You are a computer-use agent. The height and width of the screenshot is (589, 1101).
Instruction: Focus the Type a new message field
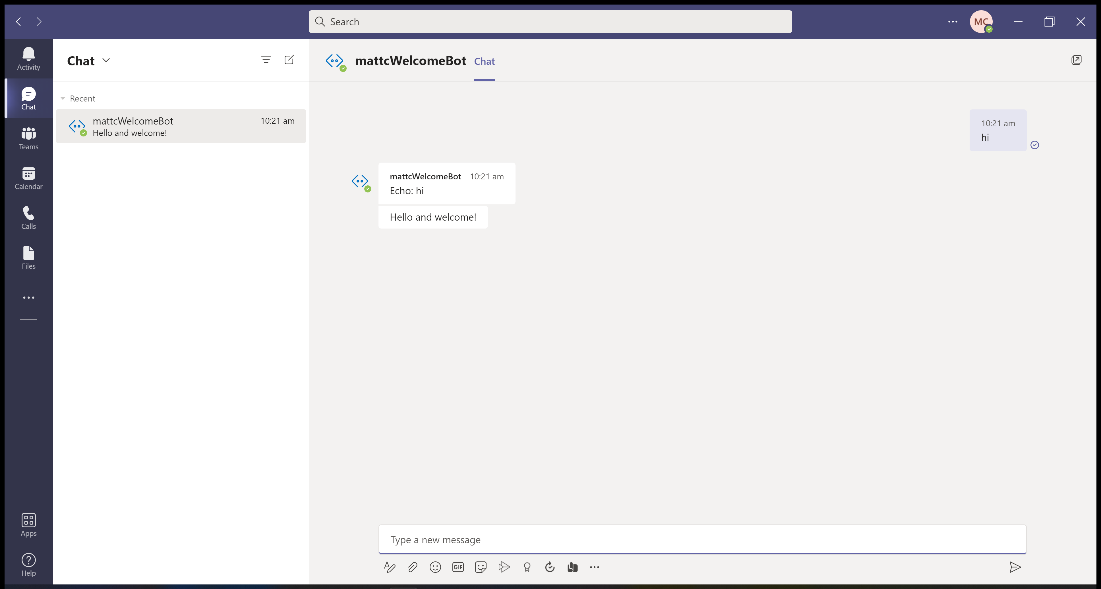click(702, 540)
